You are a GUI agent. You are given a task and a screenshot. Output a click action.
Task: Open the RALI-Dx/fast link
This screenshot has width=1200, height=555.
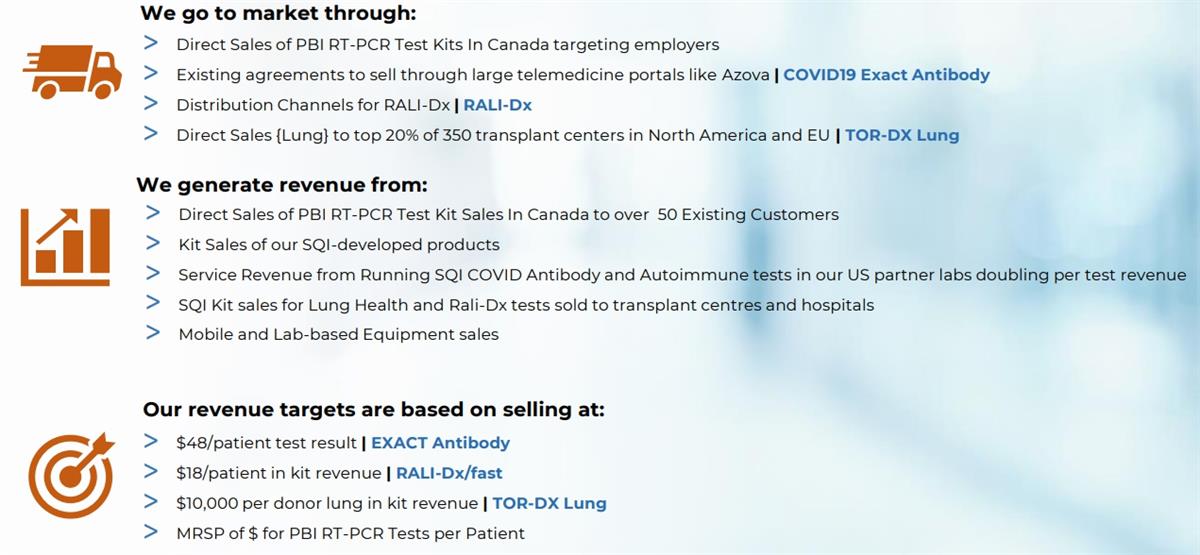pyautogui.click(x=456, y=473)
